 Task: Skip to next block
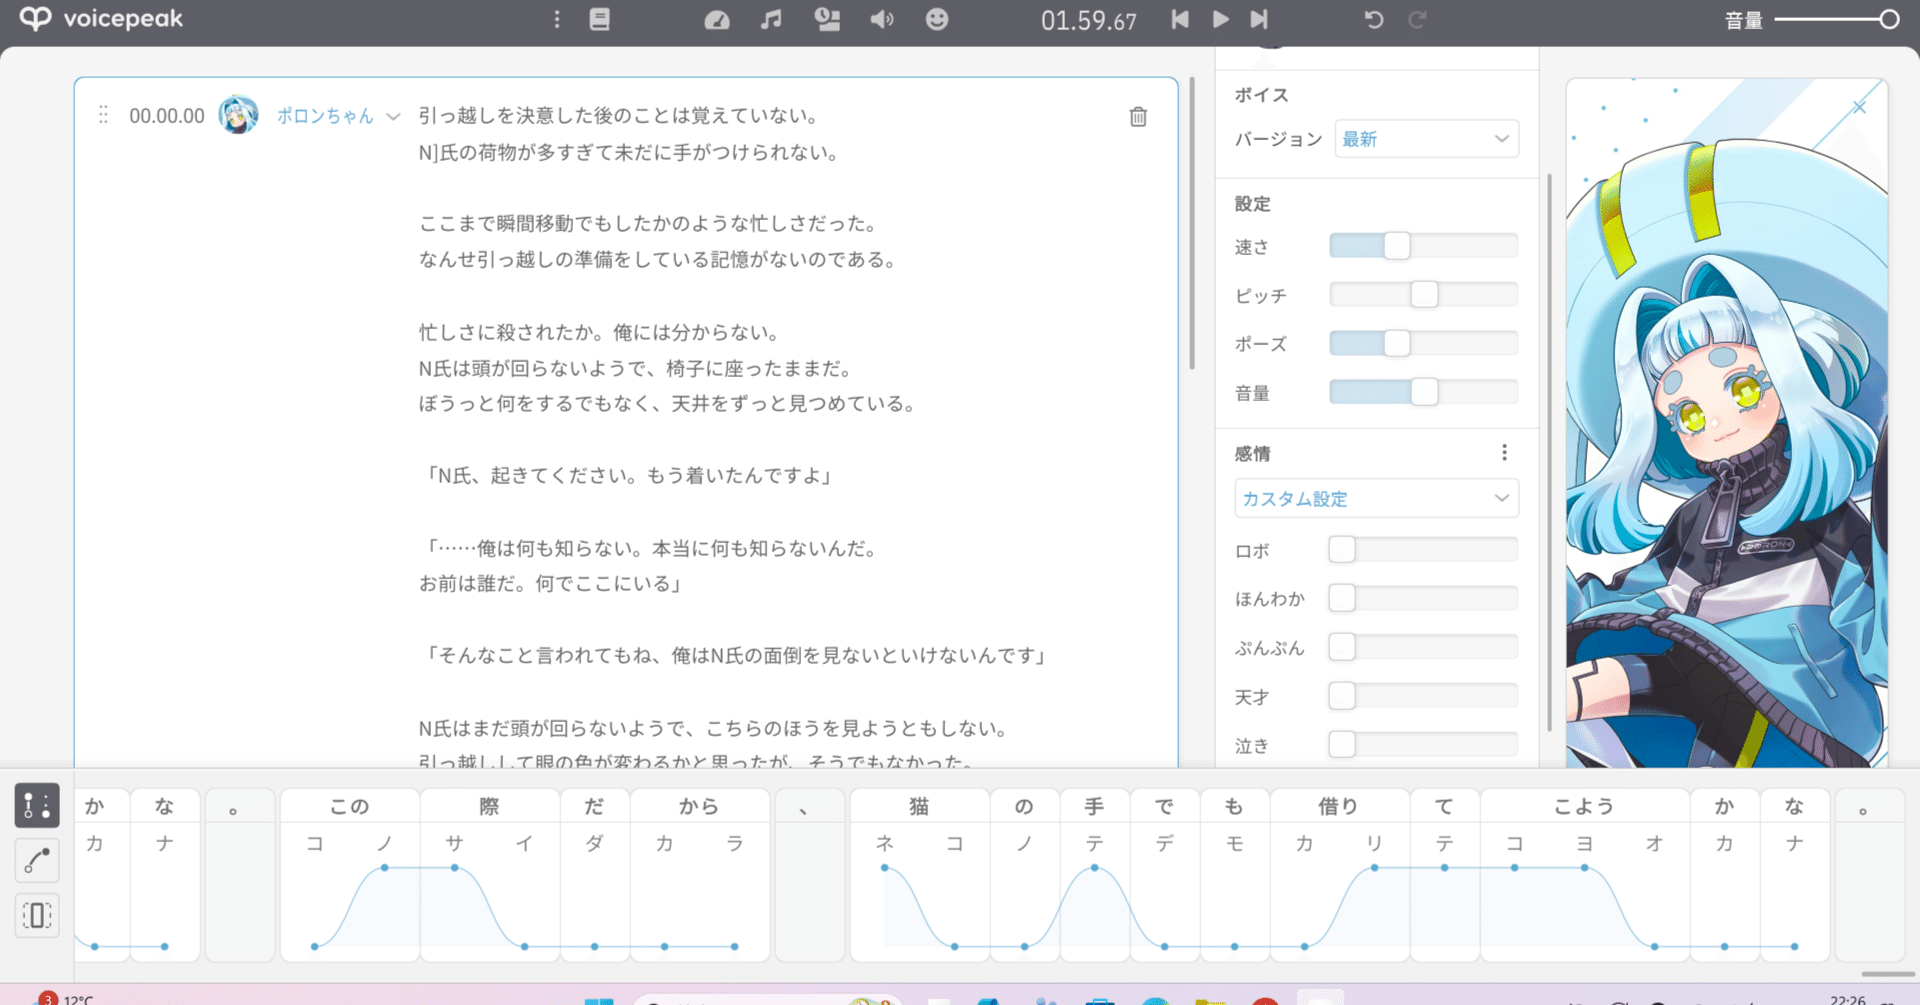coord(1259,19)
